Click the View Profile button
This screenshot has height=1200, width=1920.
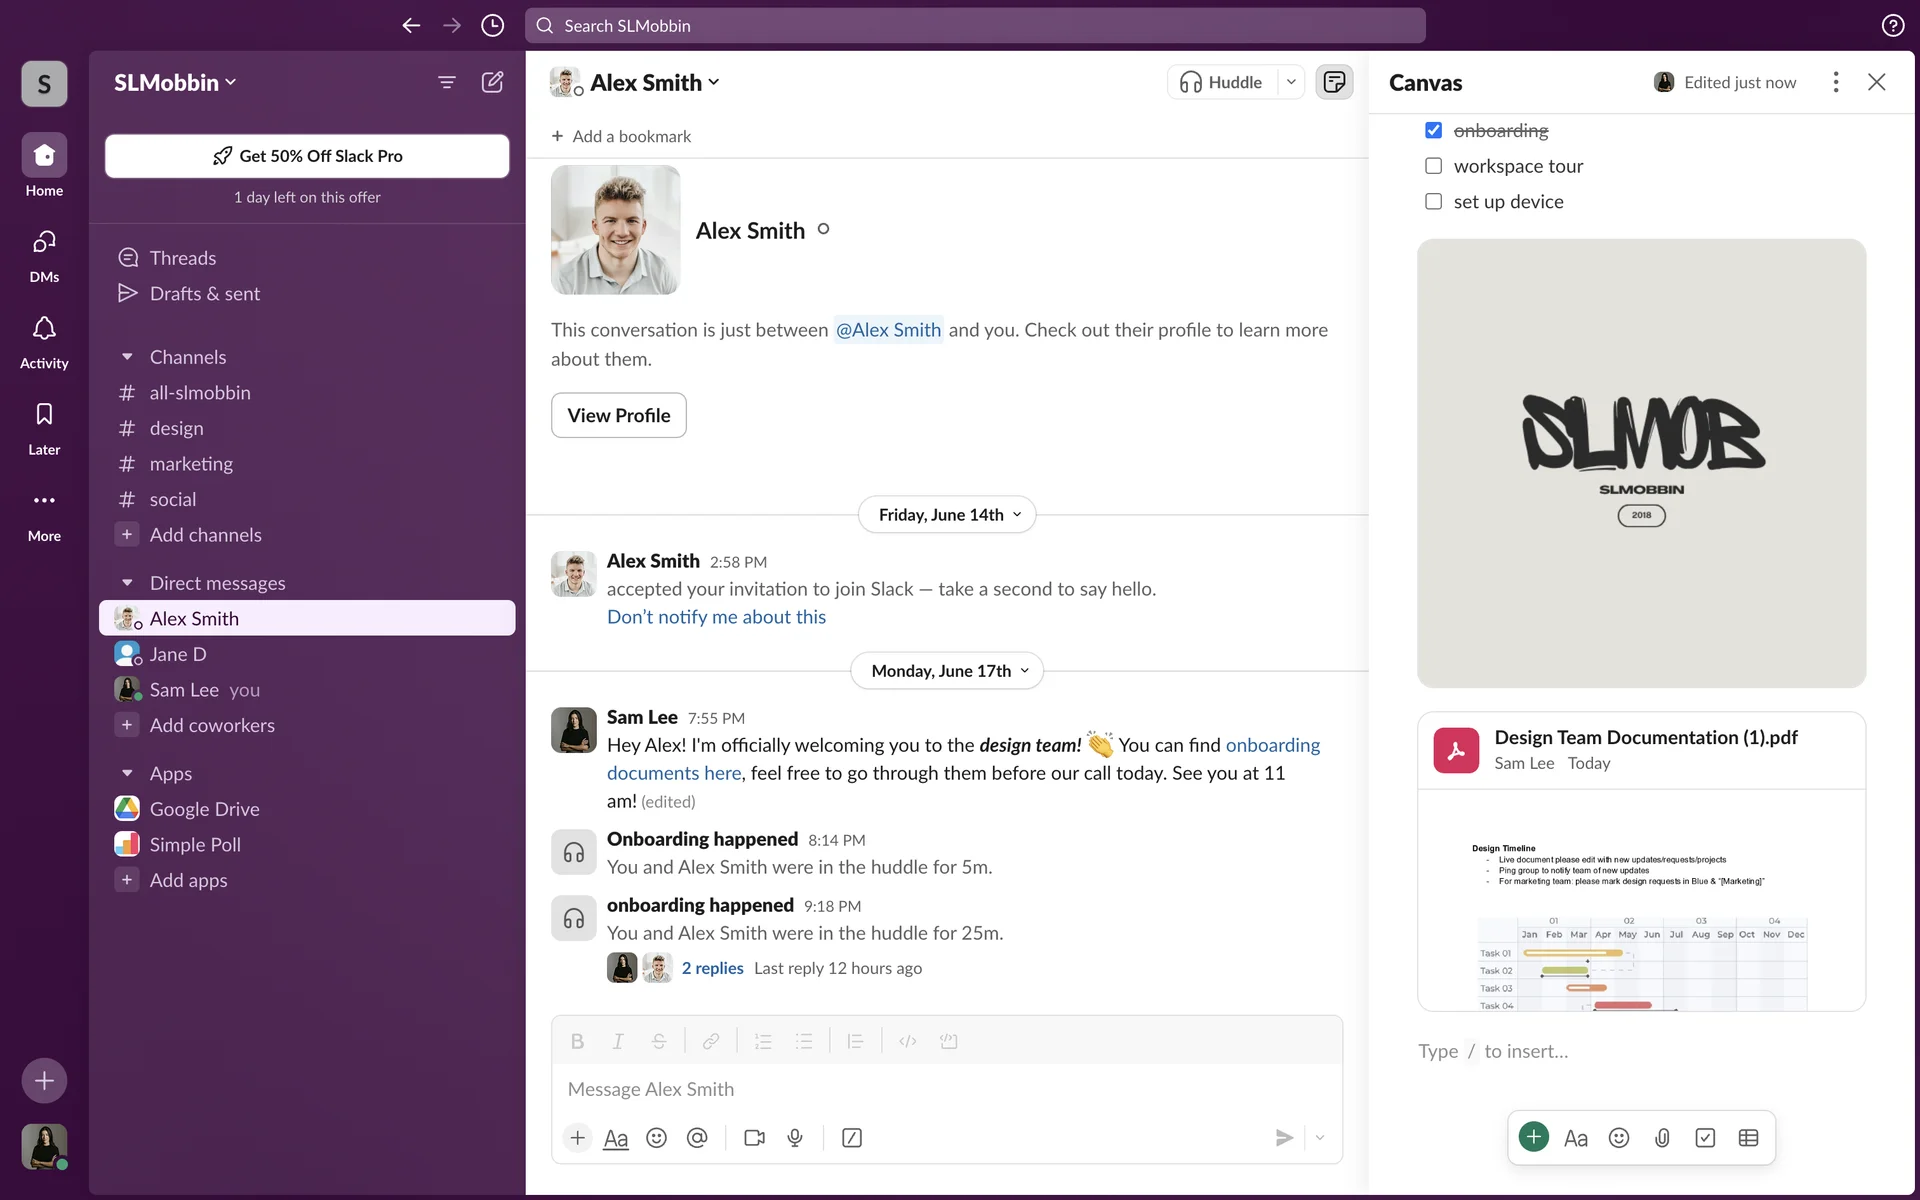(618, 415)
